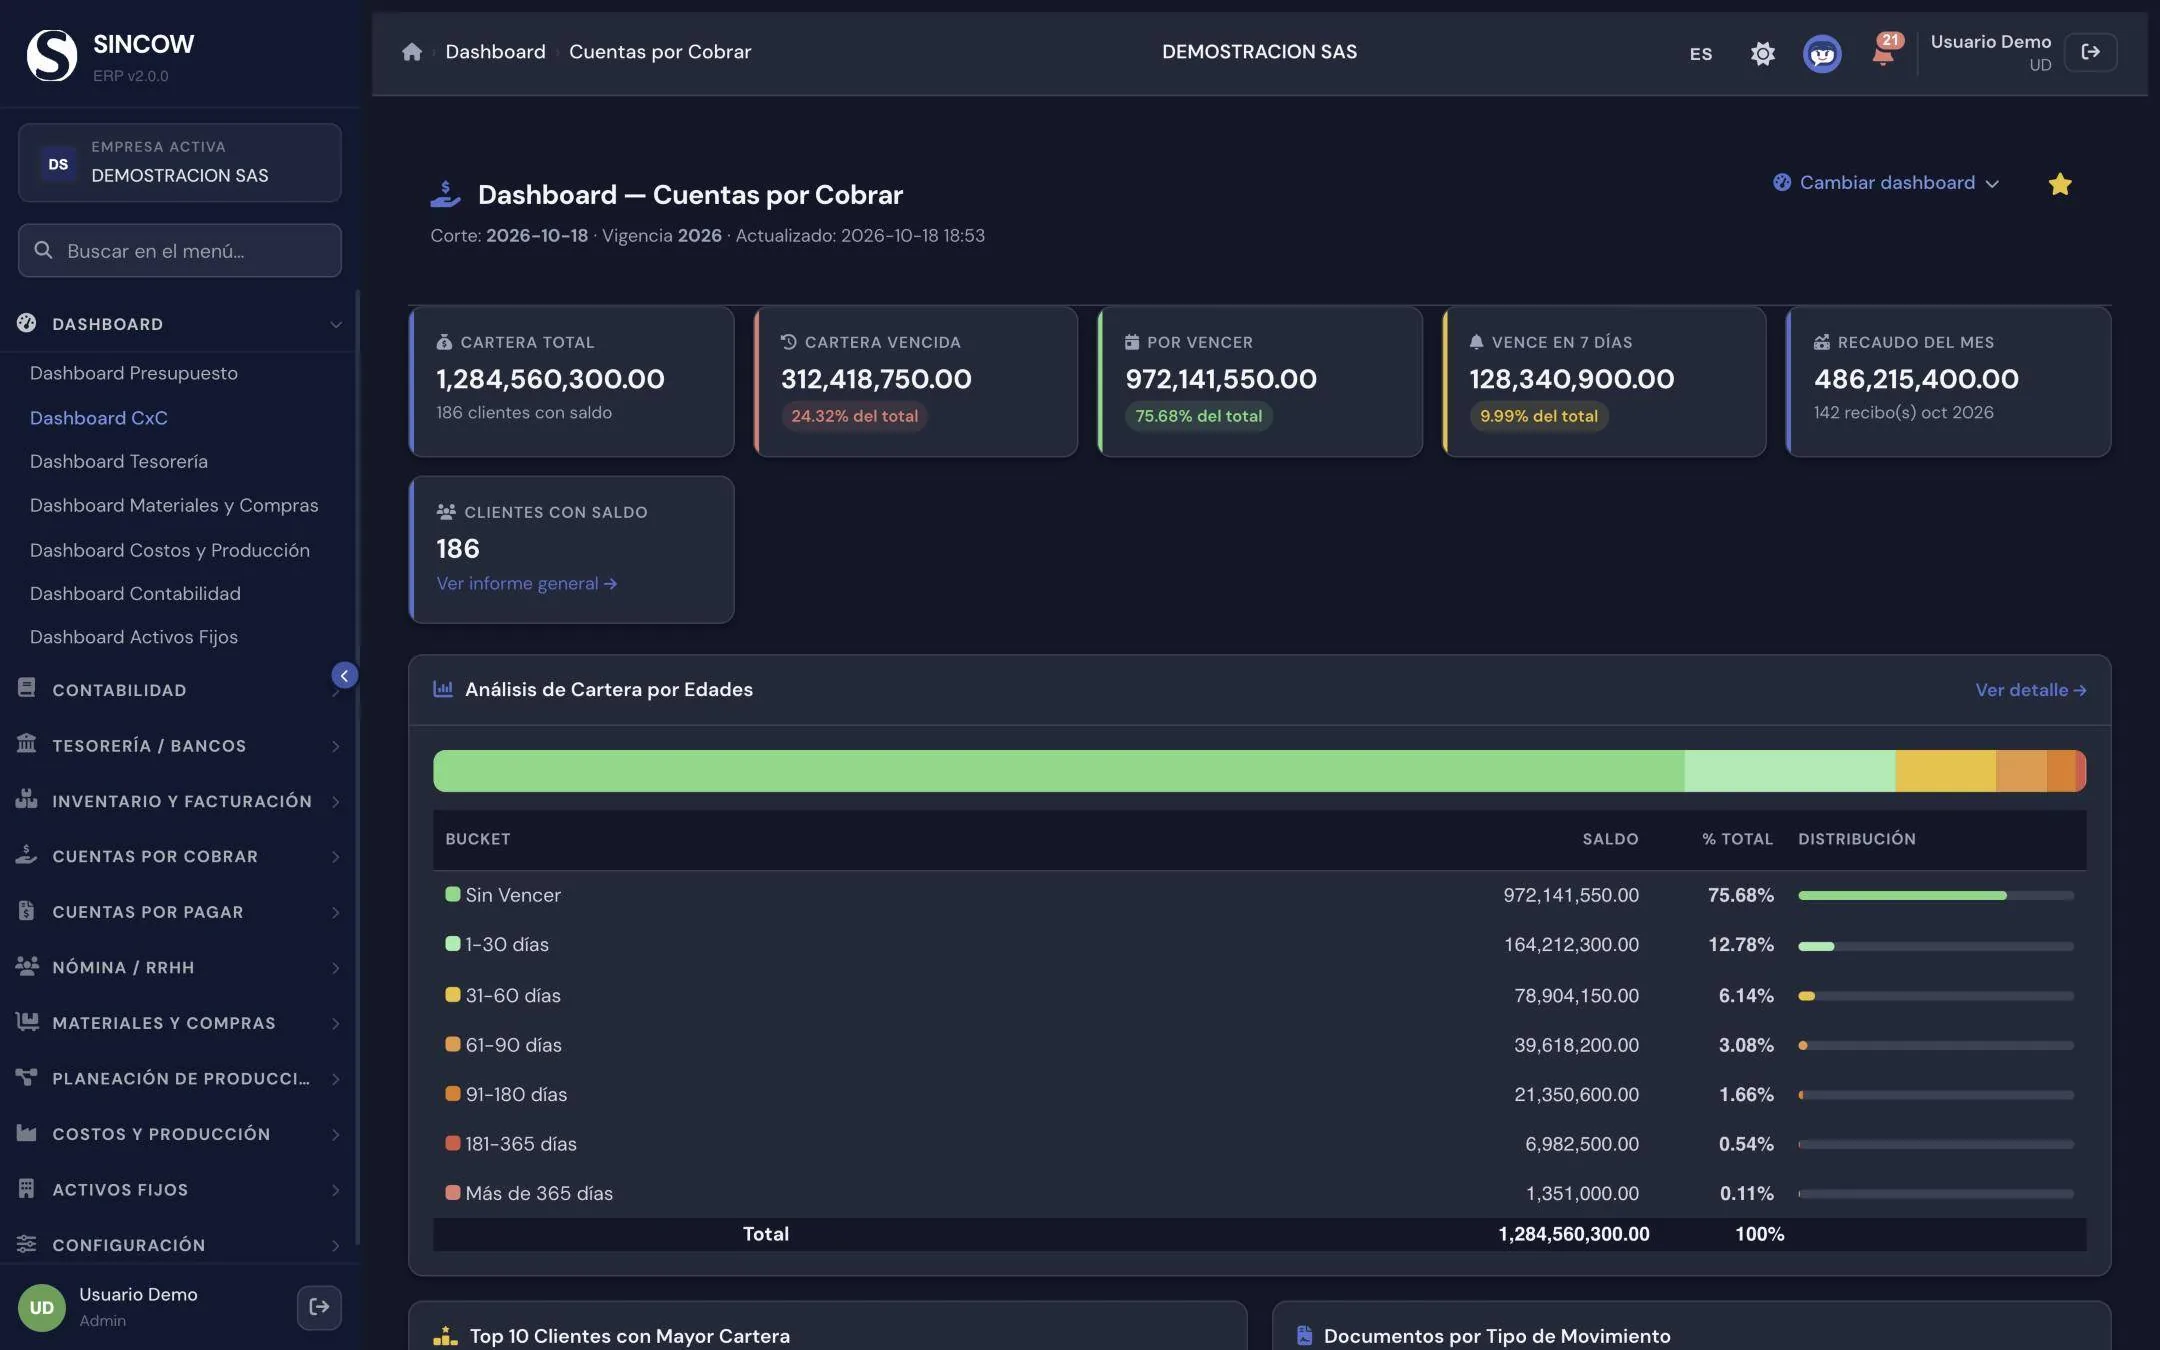Click the Nómina / RRHH people icon

point(27,966)
